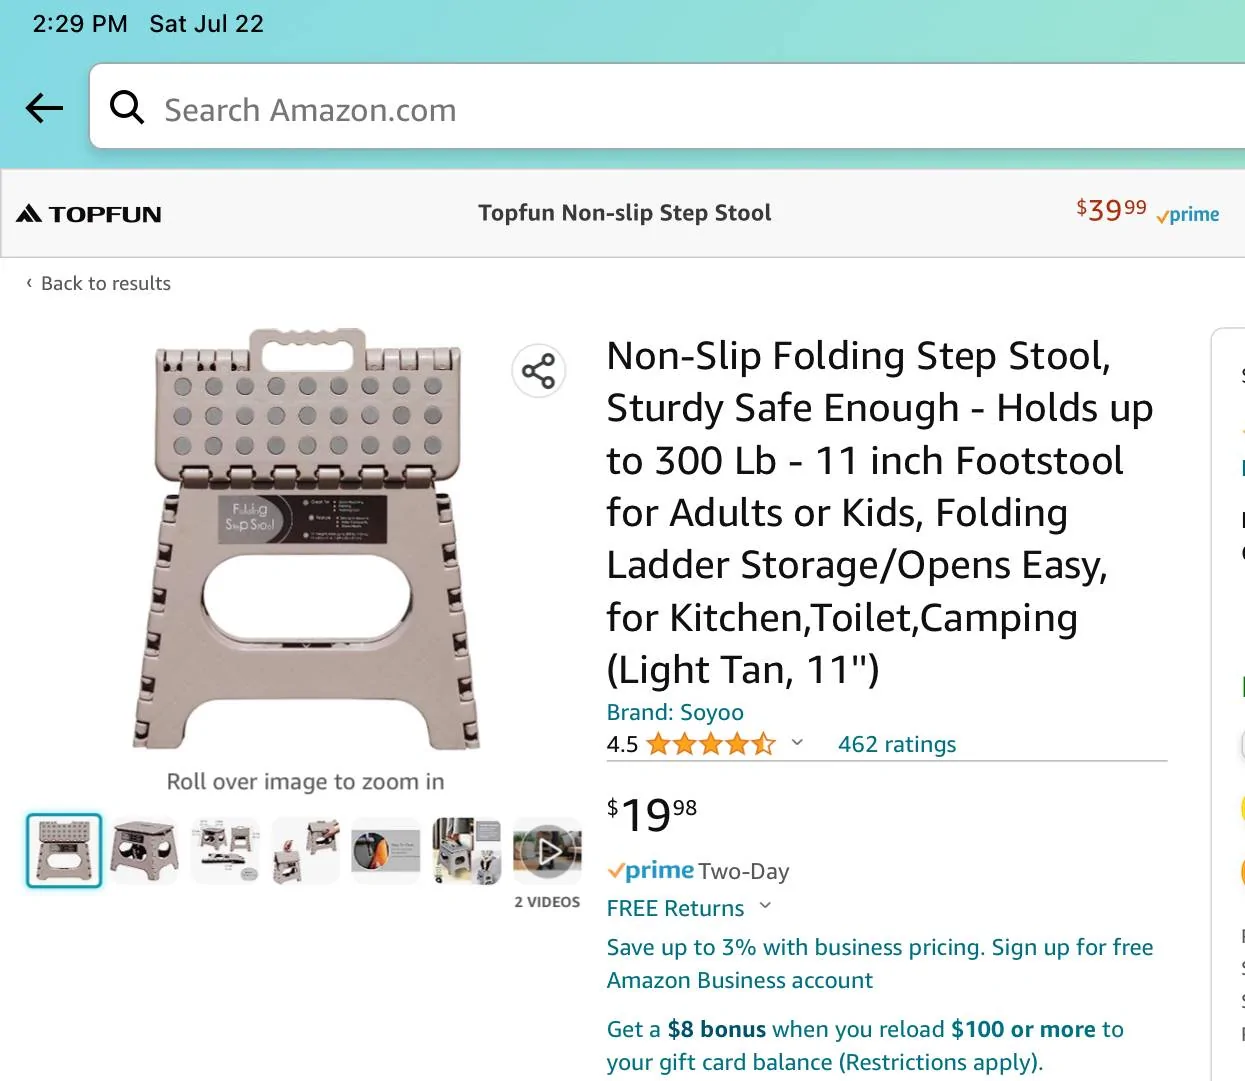Expand the rating breakdown chevron
Image resolution: width=1245 pixels, height=1081 pixels.
(x=797, y=743)
